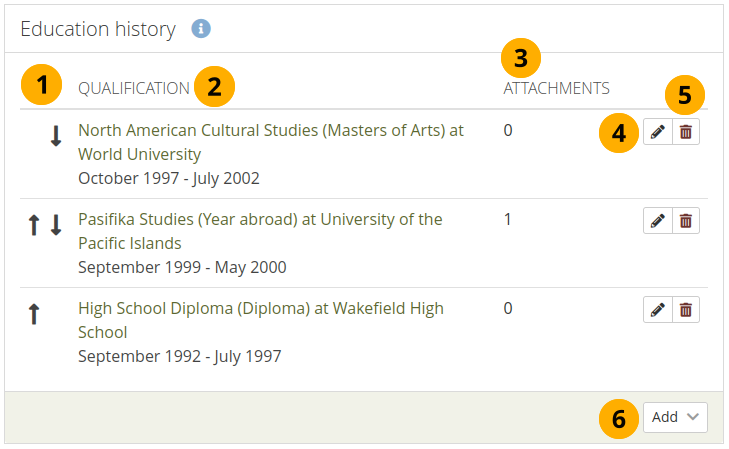The width and height of the screenshot is (729, 449).
Task: Click the October 1997 - July 2002 date text
Action: click(x=169, y=179)
